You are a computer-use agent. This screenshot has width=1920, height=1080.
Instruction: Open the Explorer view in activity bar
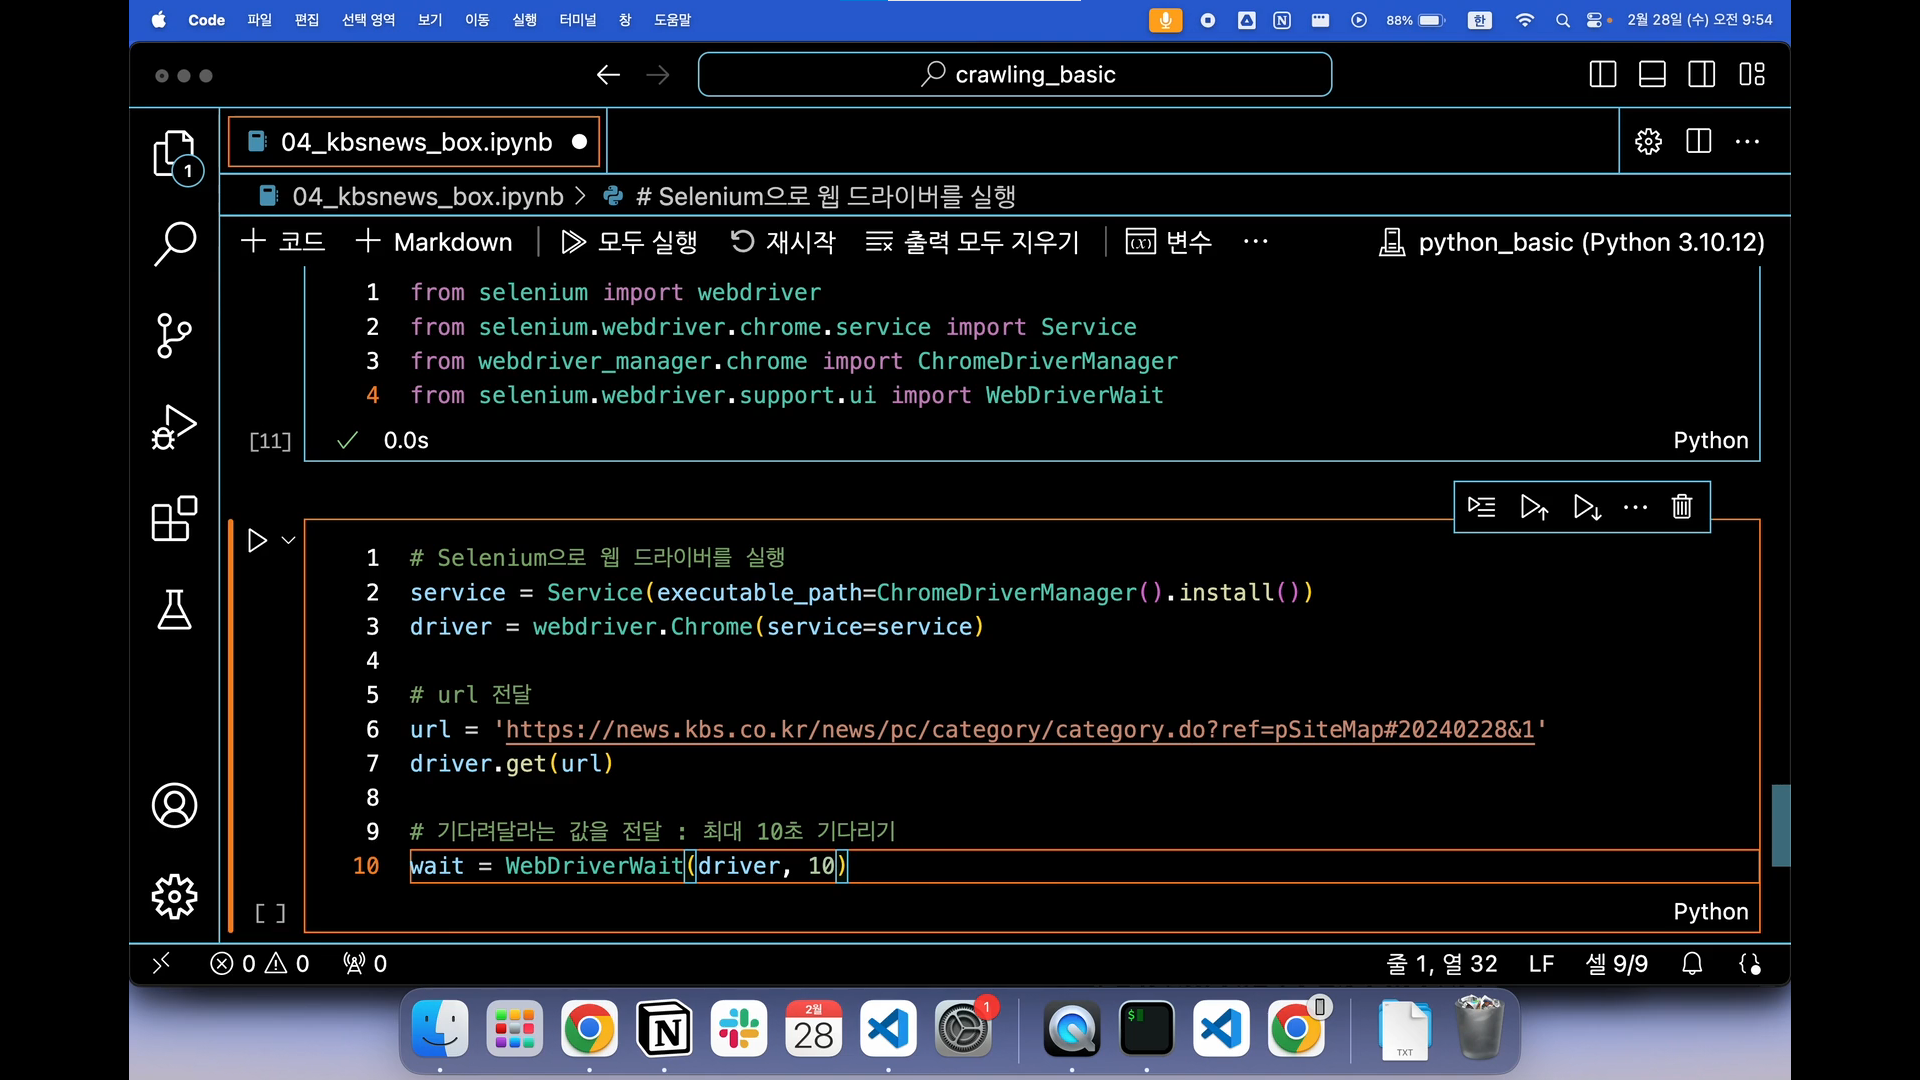pos(174,154)
